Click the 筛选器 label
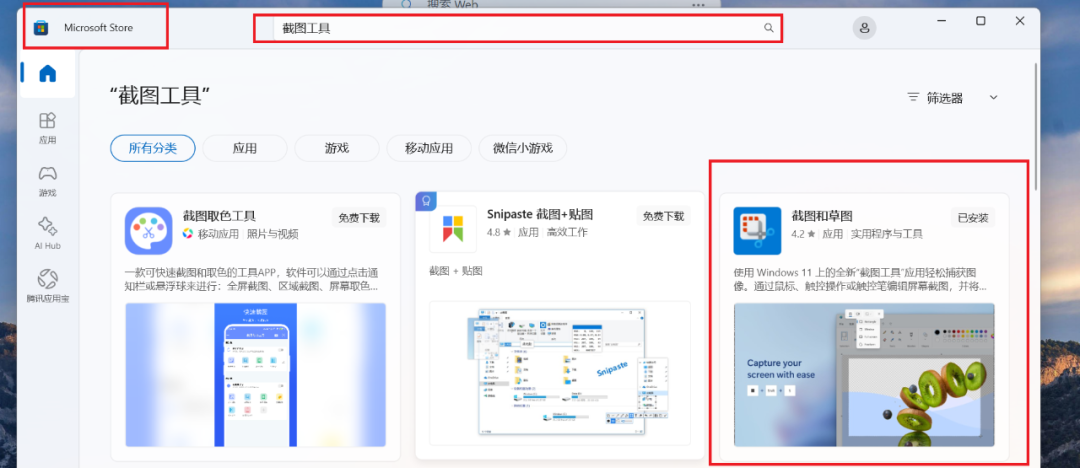The height and width of the screenshot is (468, 1080). click(944, 98)
